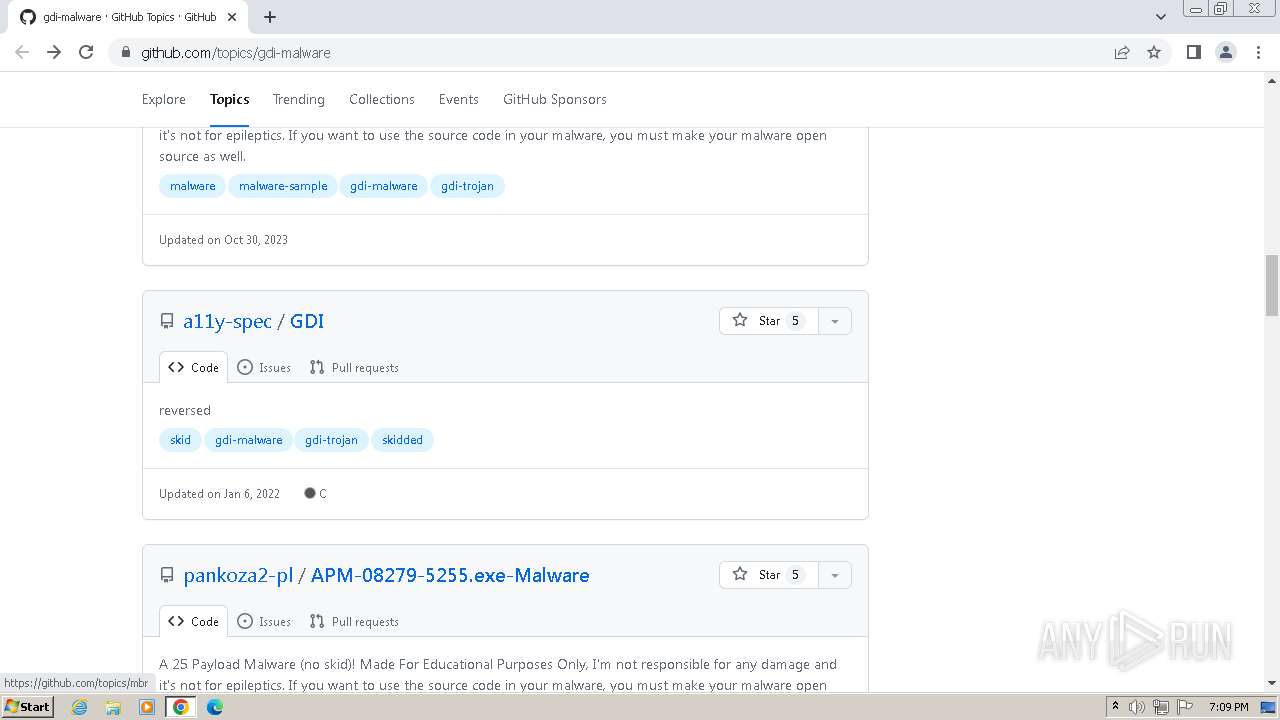Click the 'Updated on Jan 6, 2022' text

219,493
